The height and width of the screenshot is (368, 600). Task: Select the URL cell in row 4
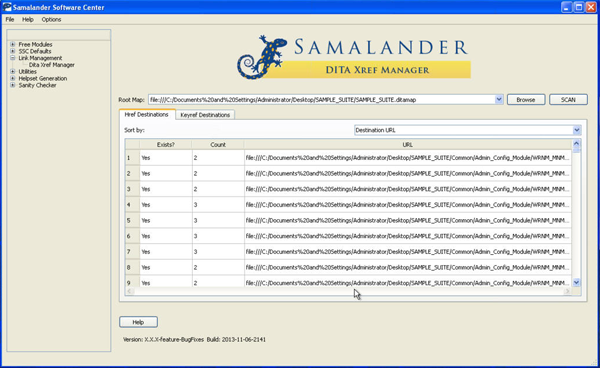(408, 205)
